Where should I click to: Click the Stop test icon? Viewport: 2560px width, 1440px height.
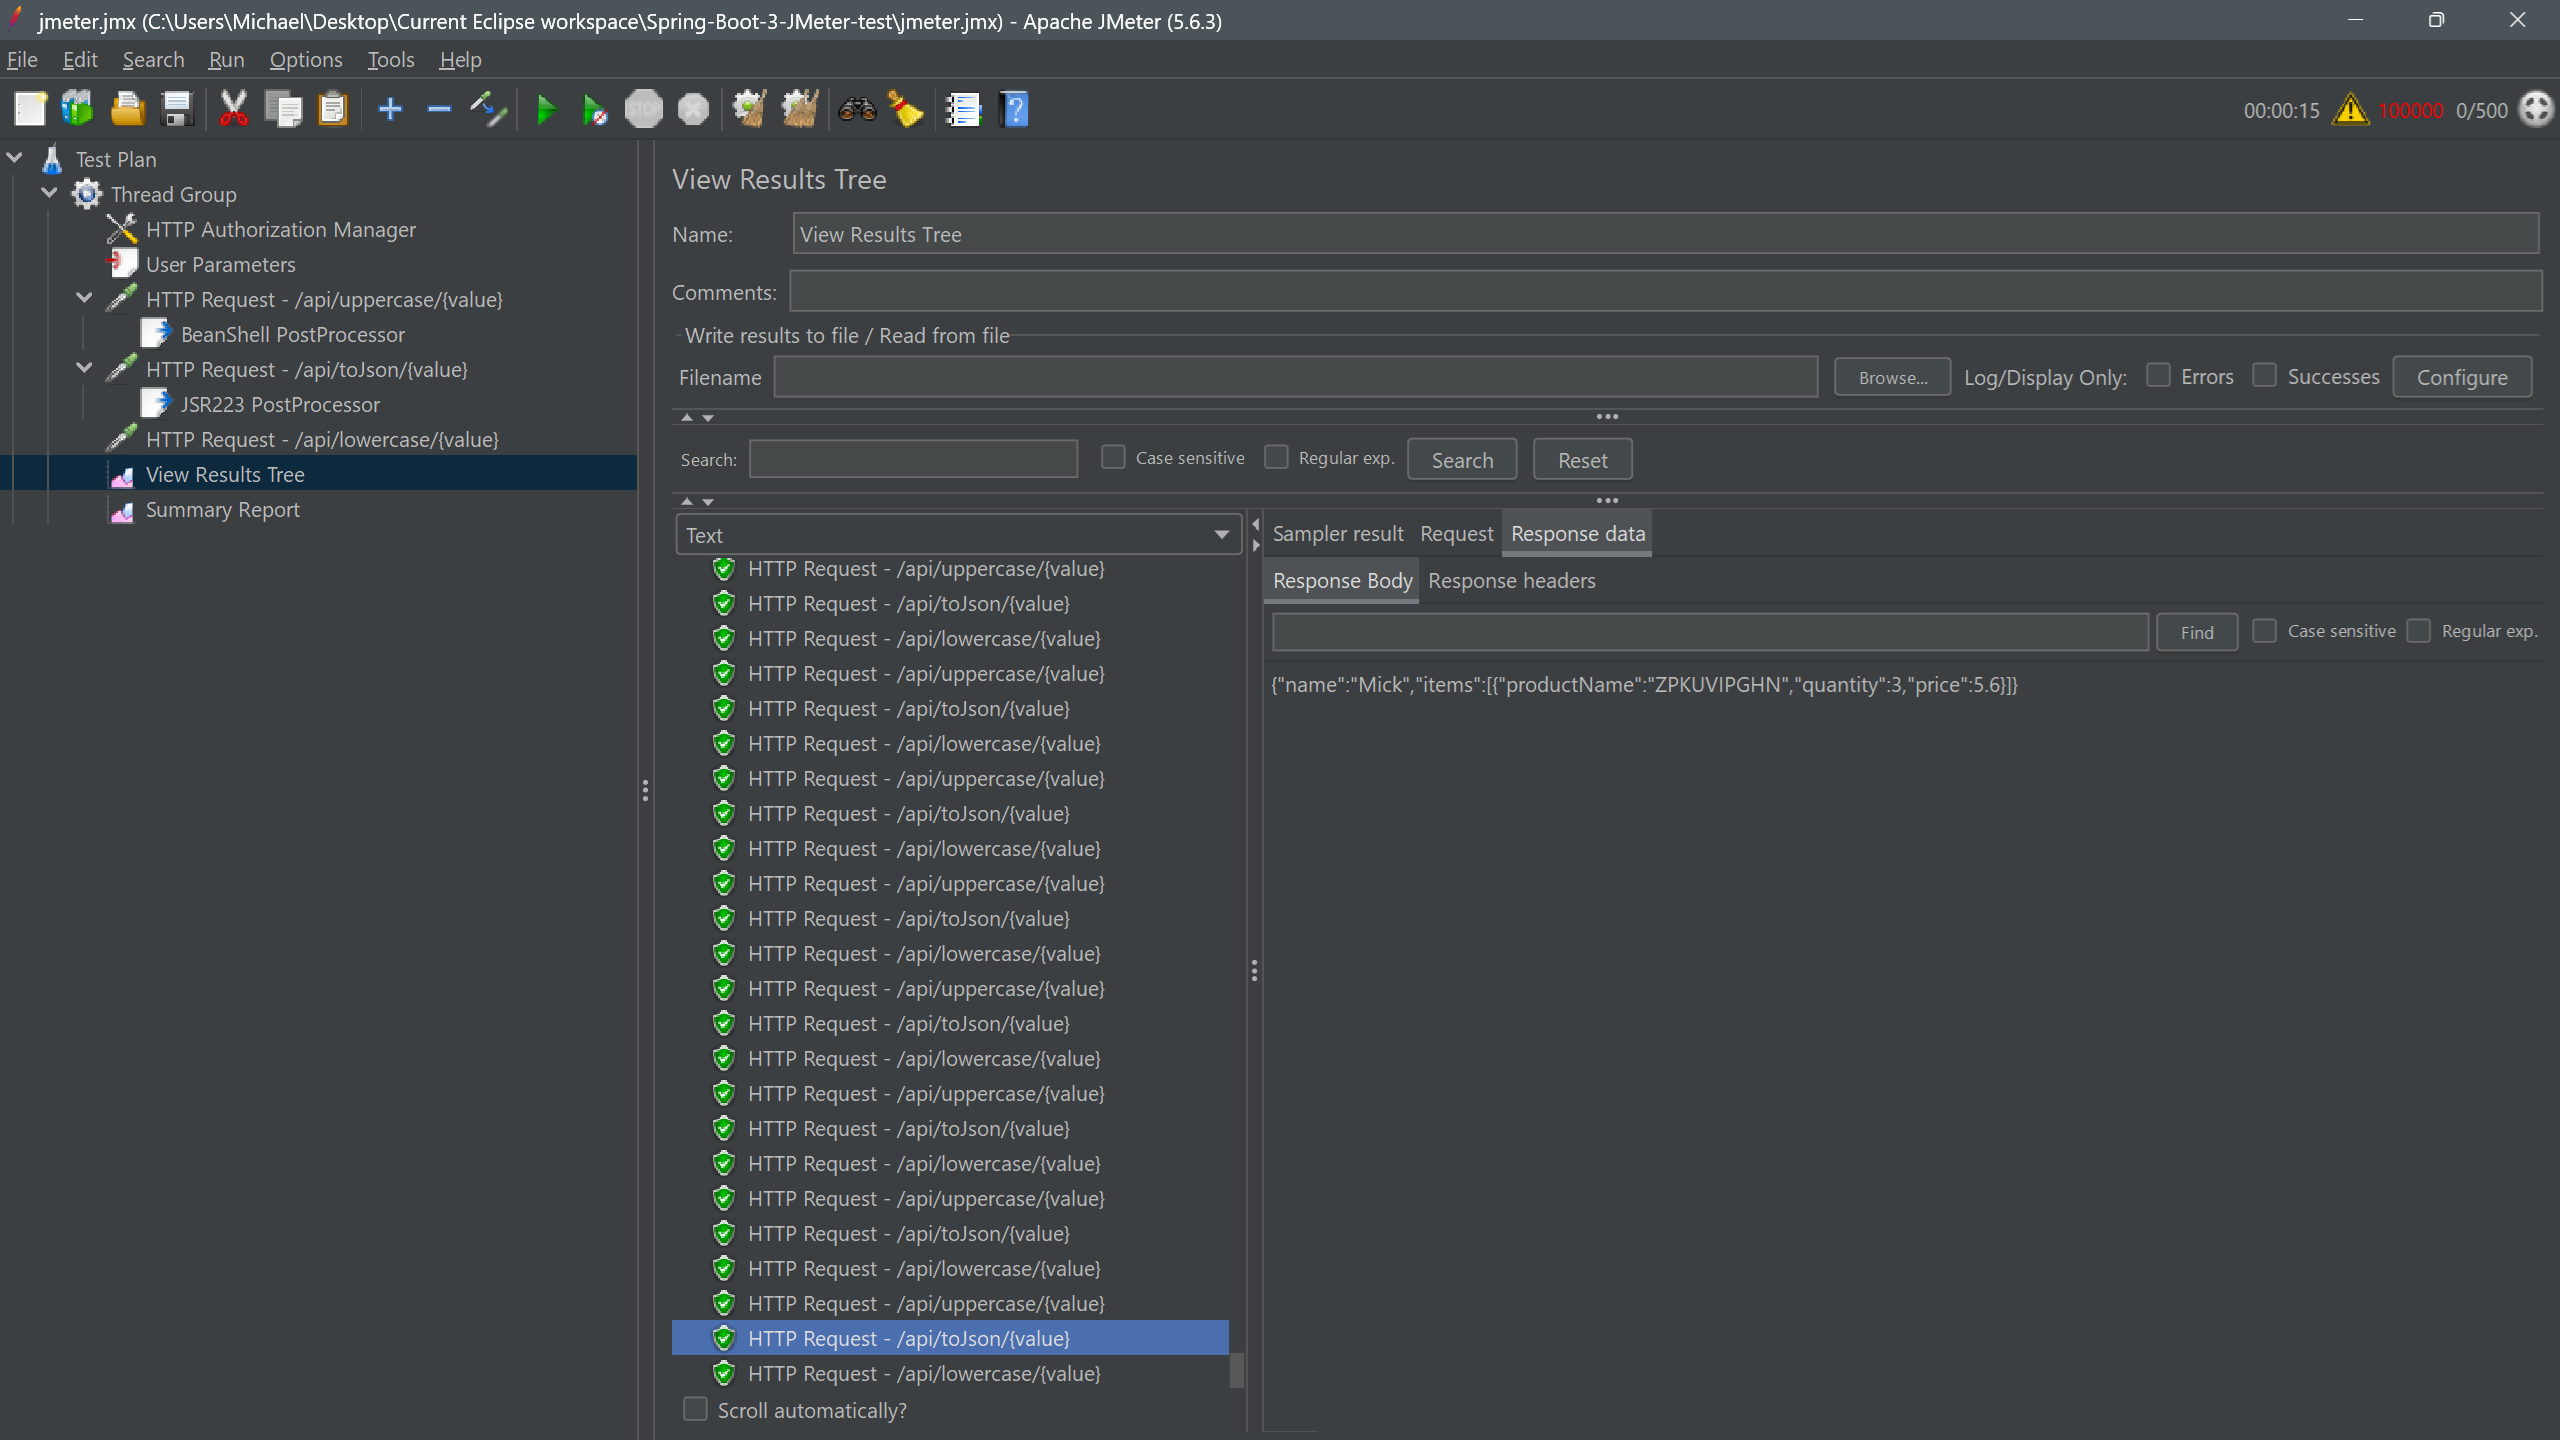pos(644,109)
